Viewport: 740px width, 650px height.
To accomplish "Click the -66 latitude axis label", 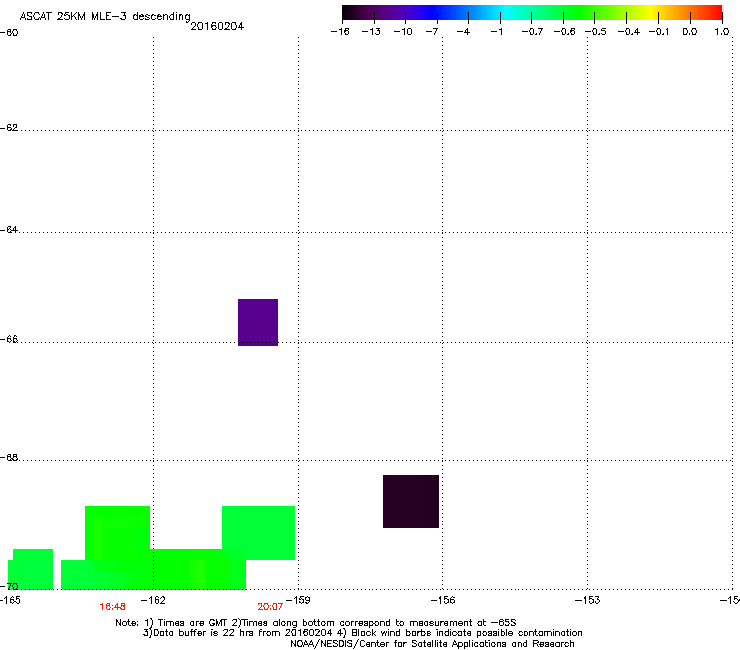I will [9, 339].
